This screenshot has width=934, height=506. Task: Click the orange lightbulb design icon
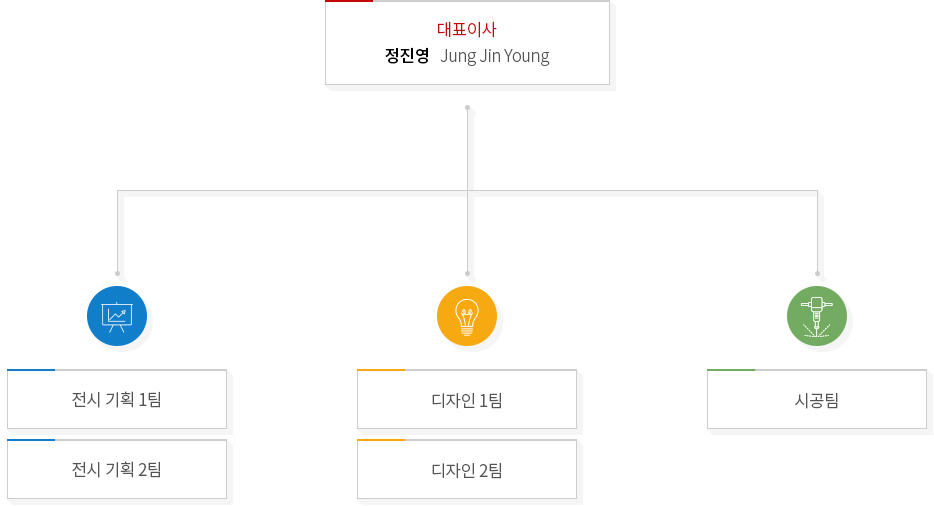[x=467, y=316]
